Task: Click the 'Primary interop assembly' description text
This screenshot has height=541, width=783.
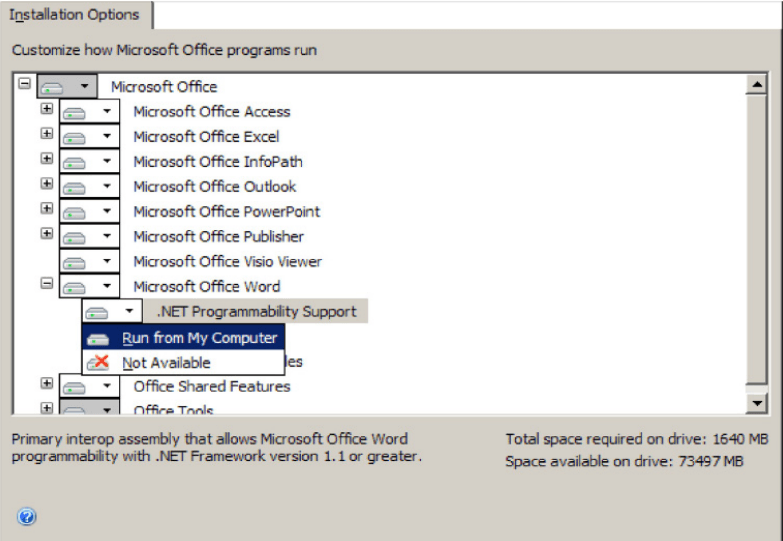Action: [217, 448]
